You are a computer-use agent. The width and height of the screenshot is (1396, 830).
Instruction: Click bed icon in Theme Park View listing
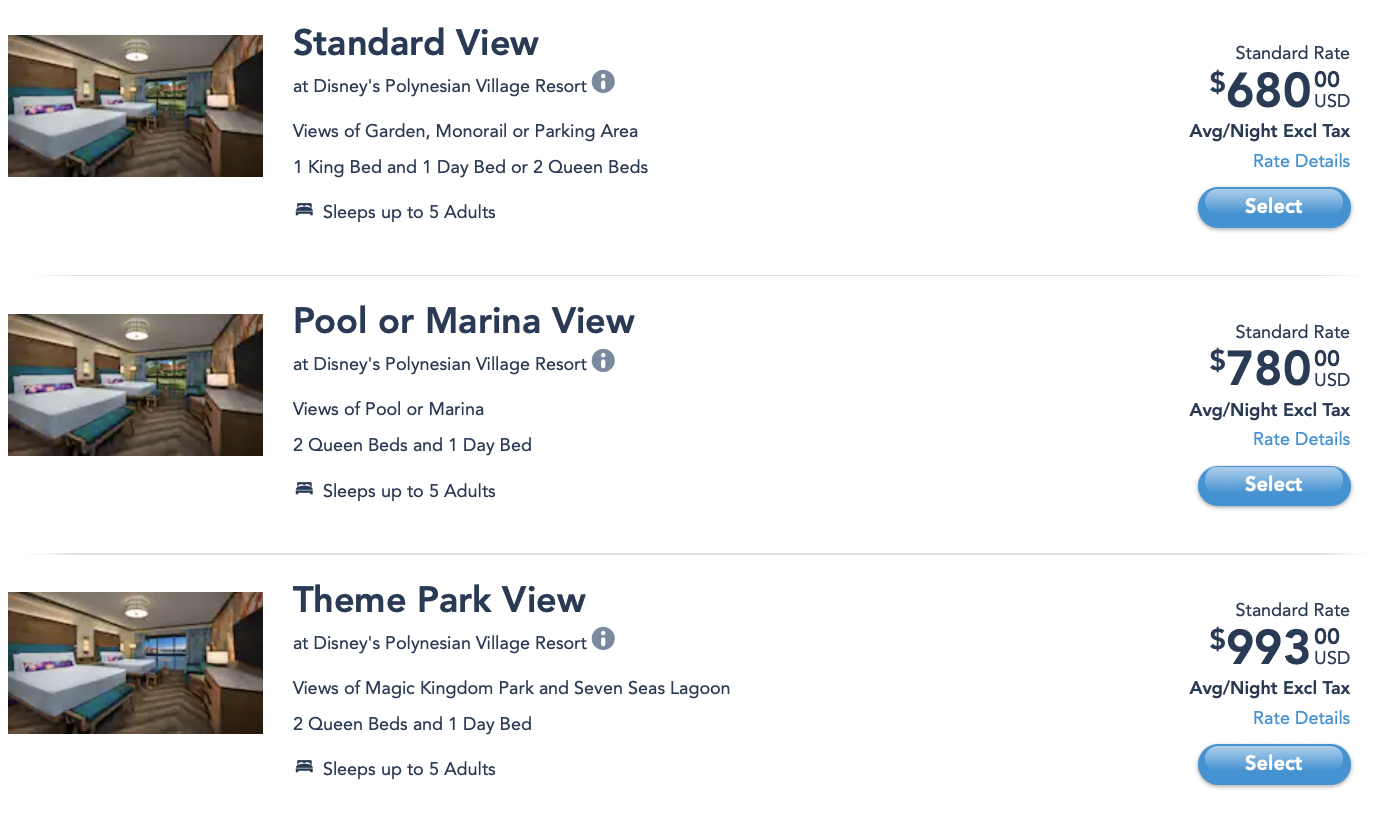(x=304, y=767)
